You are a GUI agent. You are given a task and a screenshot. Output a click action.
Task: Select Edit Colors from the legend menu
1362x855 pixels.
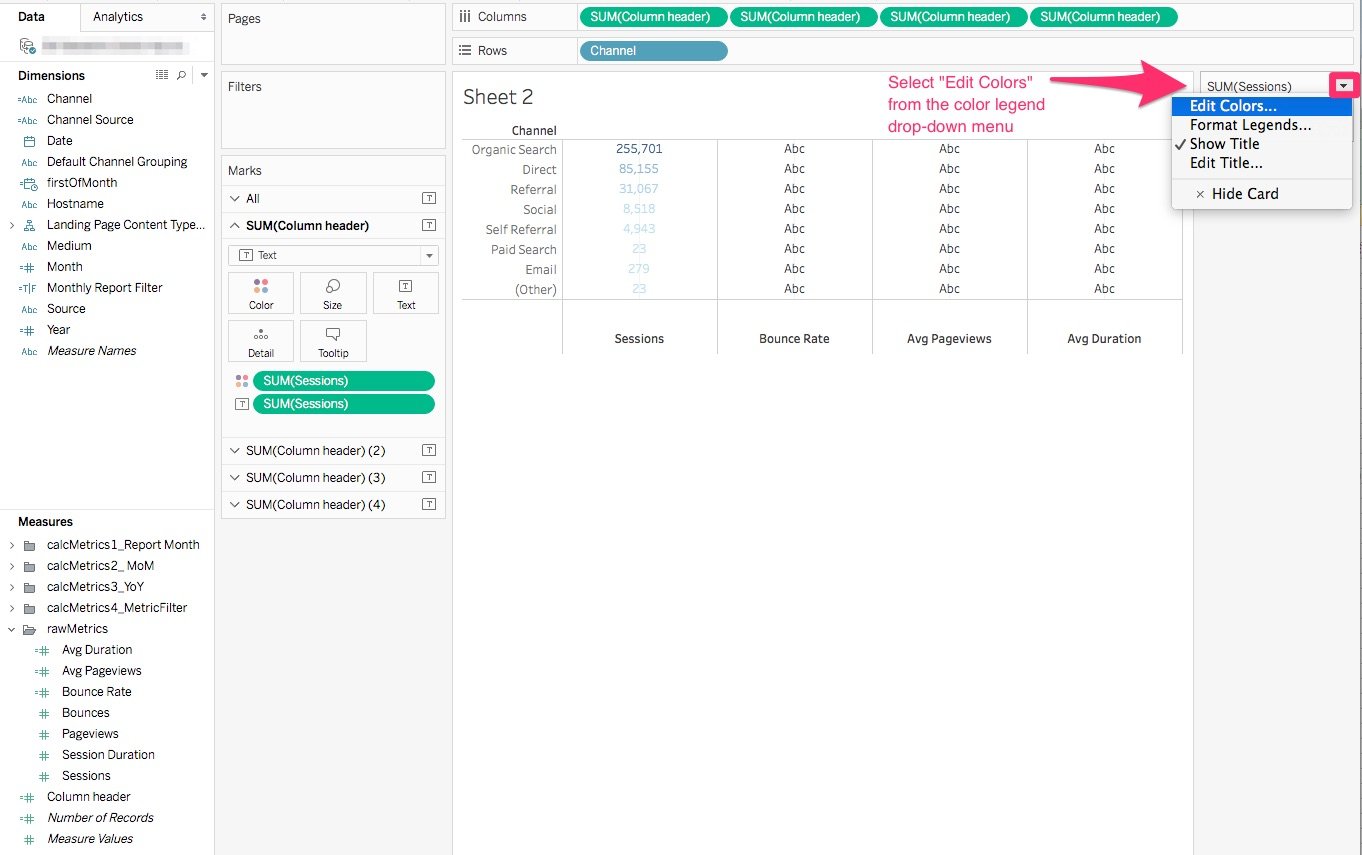(x=1231, y=105)
